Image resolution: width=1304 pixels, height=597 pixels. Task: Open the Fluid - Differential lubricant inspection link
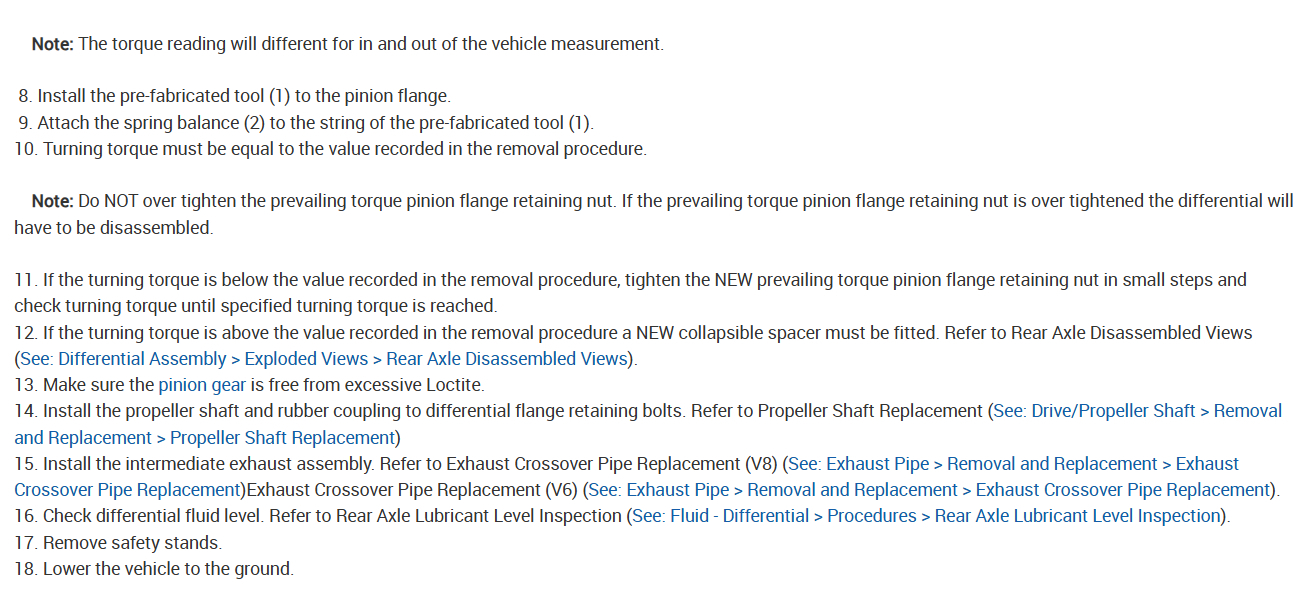(x=927, y=516)
